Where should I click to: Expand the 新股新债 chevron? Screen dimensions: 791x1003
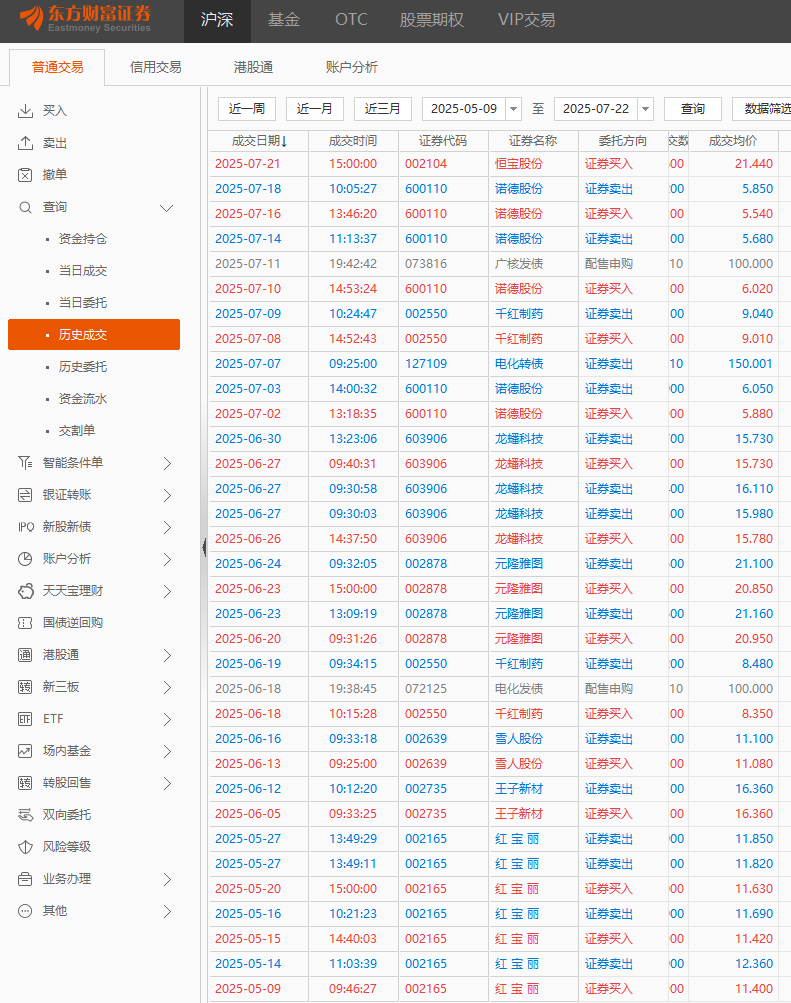click(168, 527)
